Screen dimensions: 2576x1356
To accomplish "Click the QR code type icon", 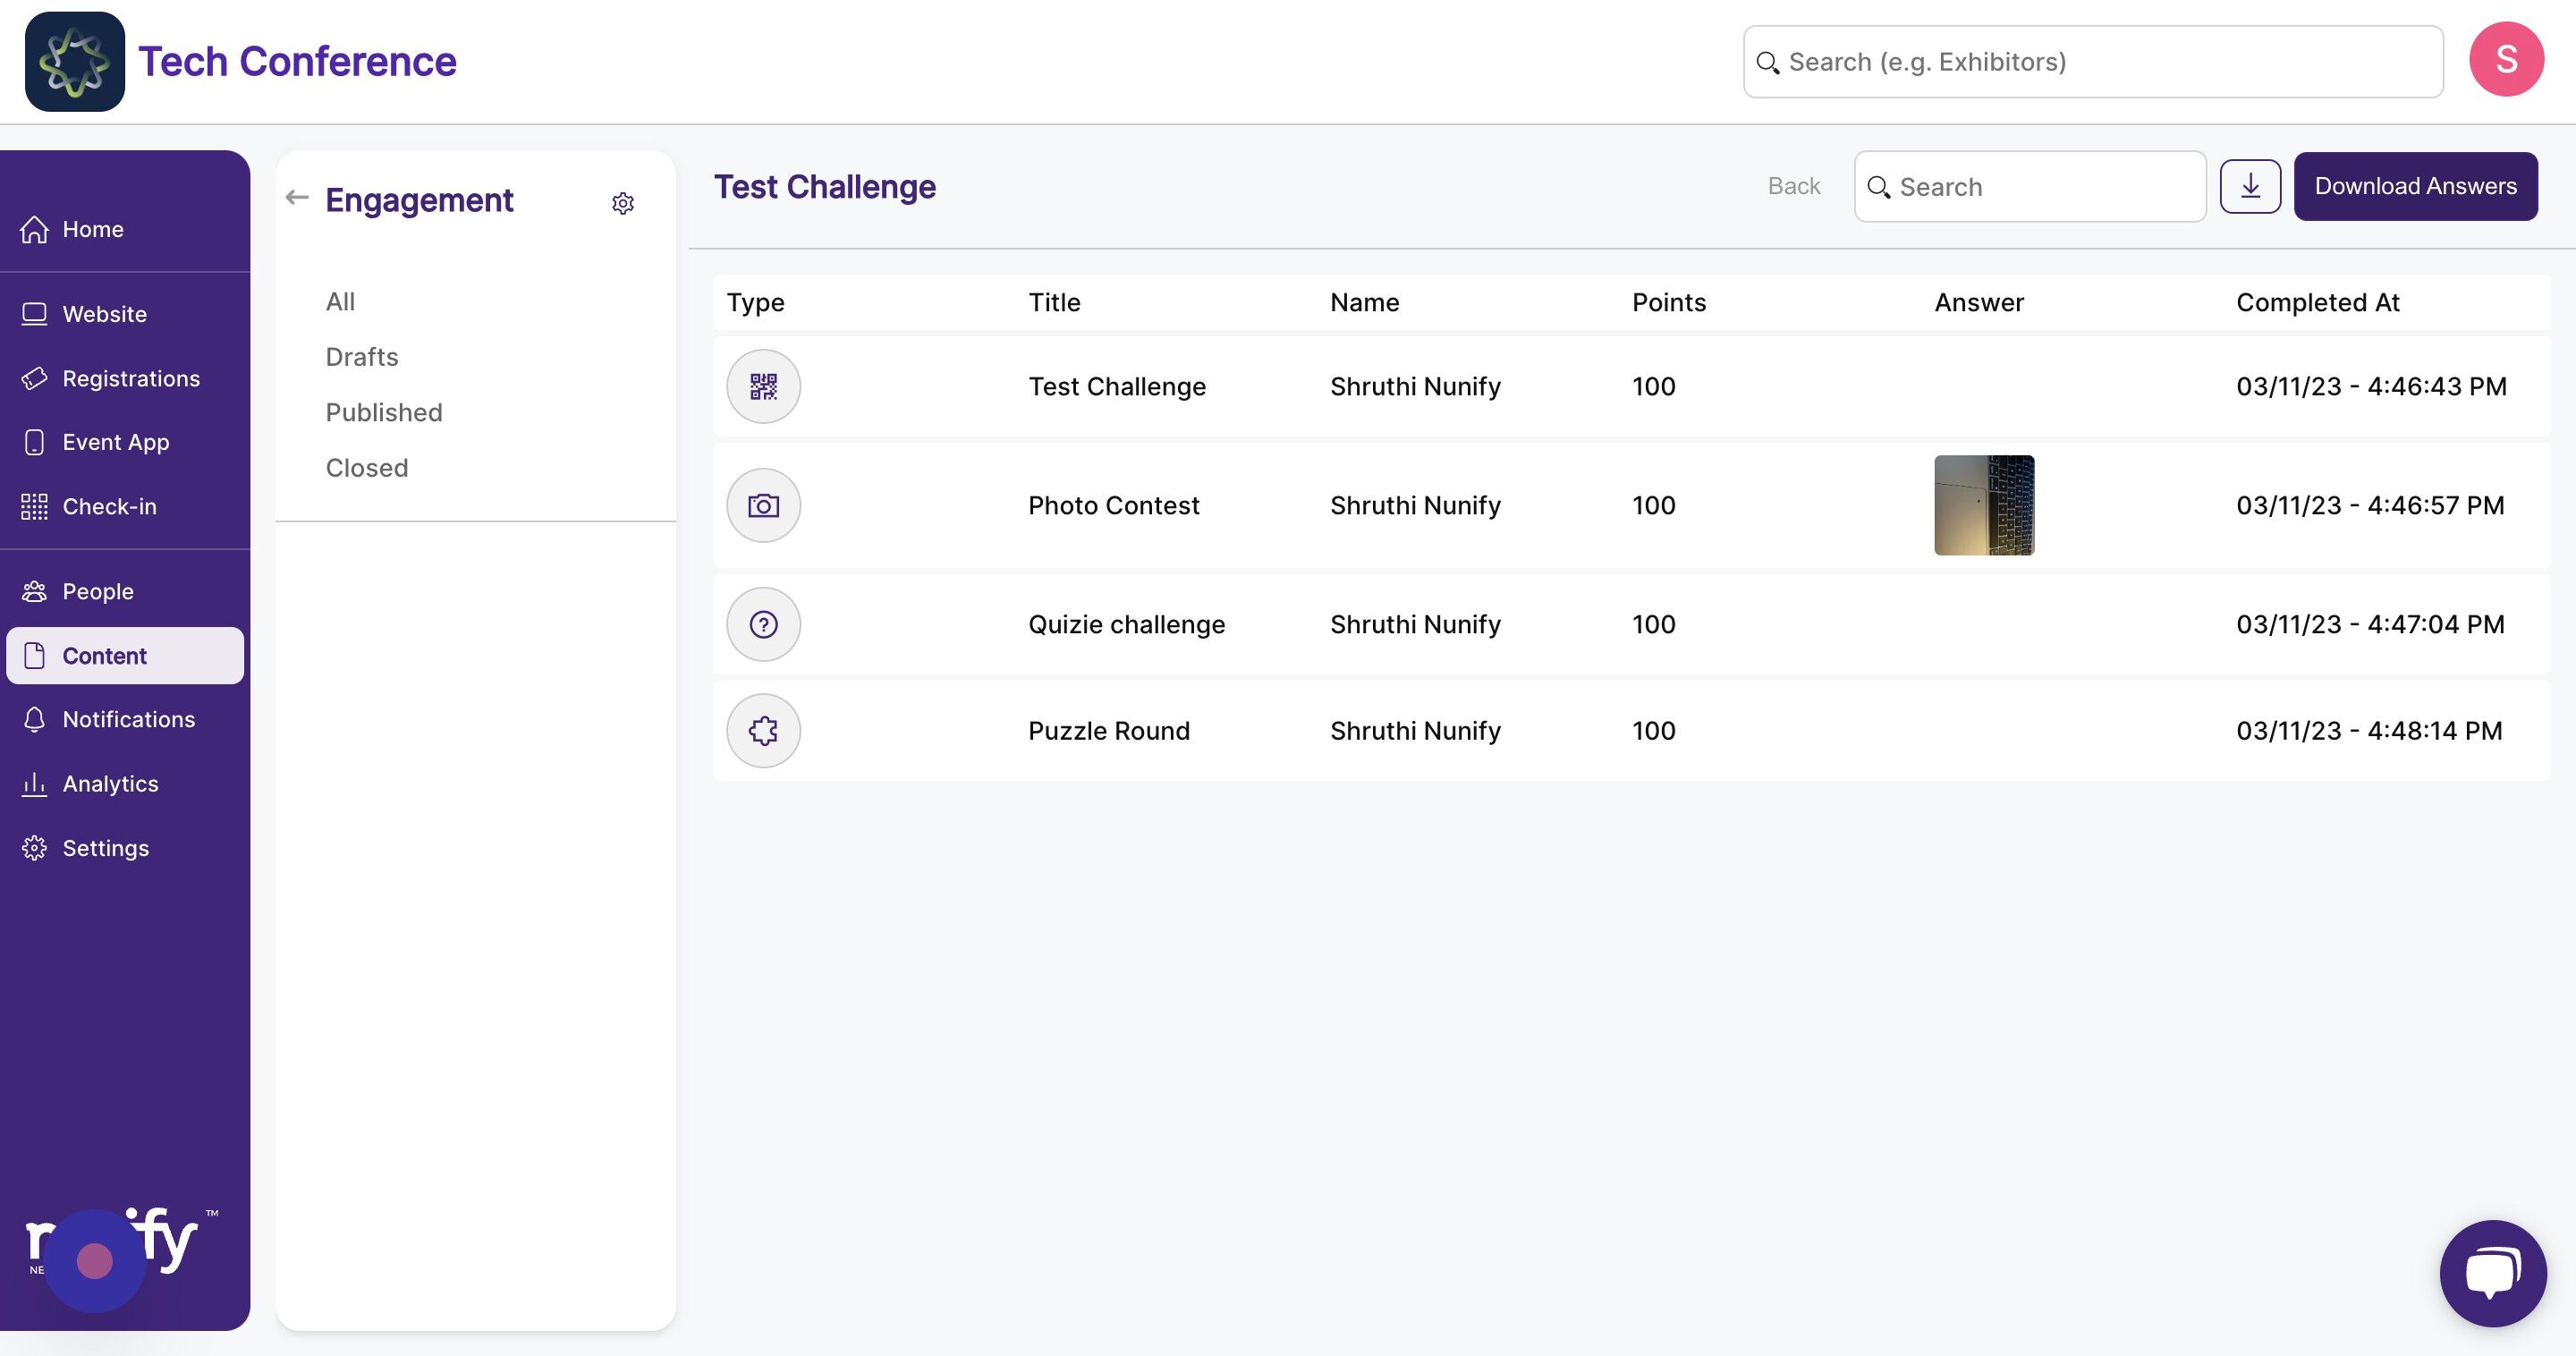I will coord(763,386).
